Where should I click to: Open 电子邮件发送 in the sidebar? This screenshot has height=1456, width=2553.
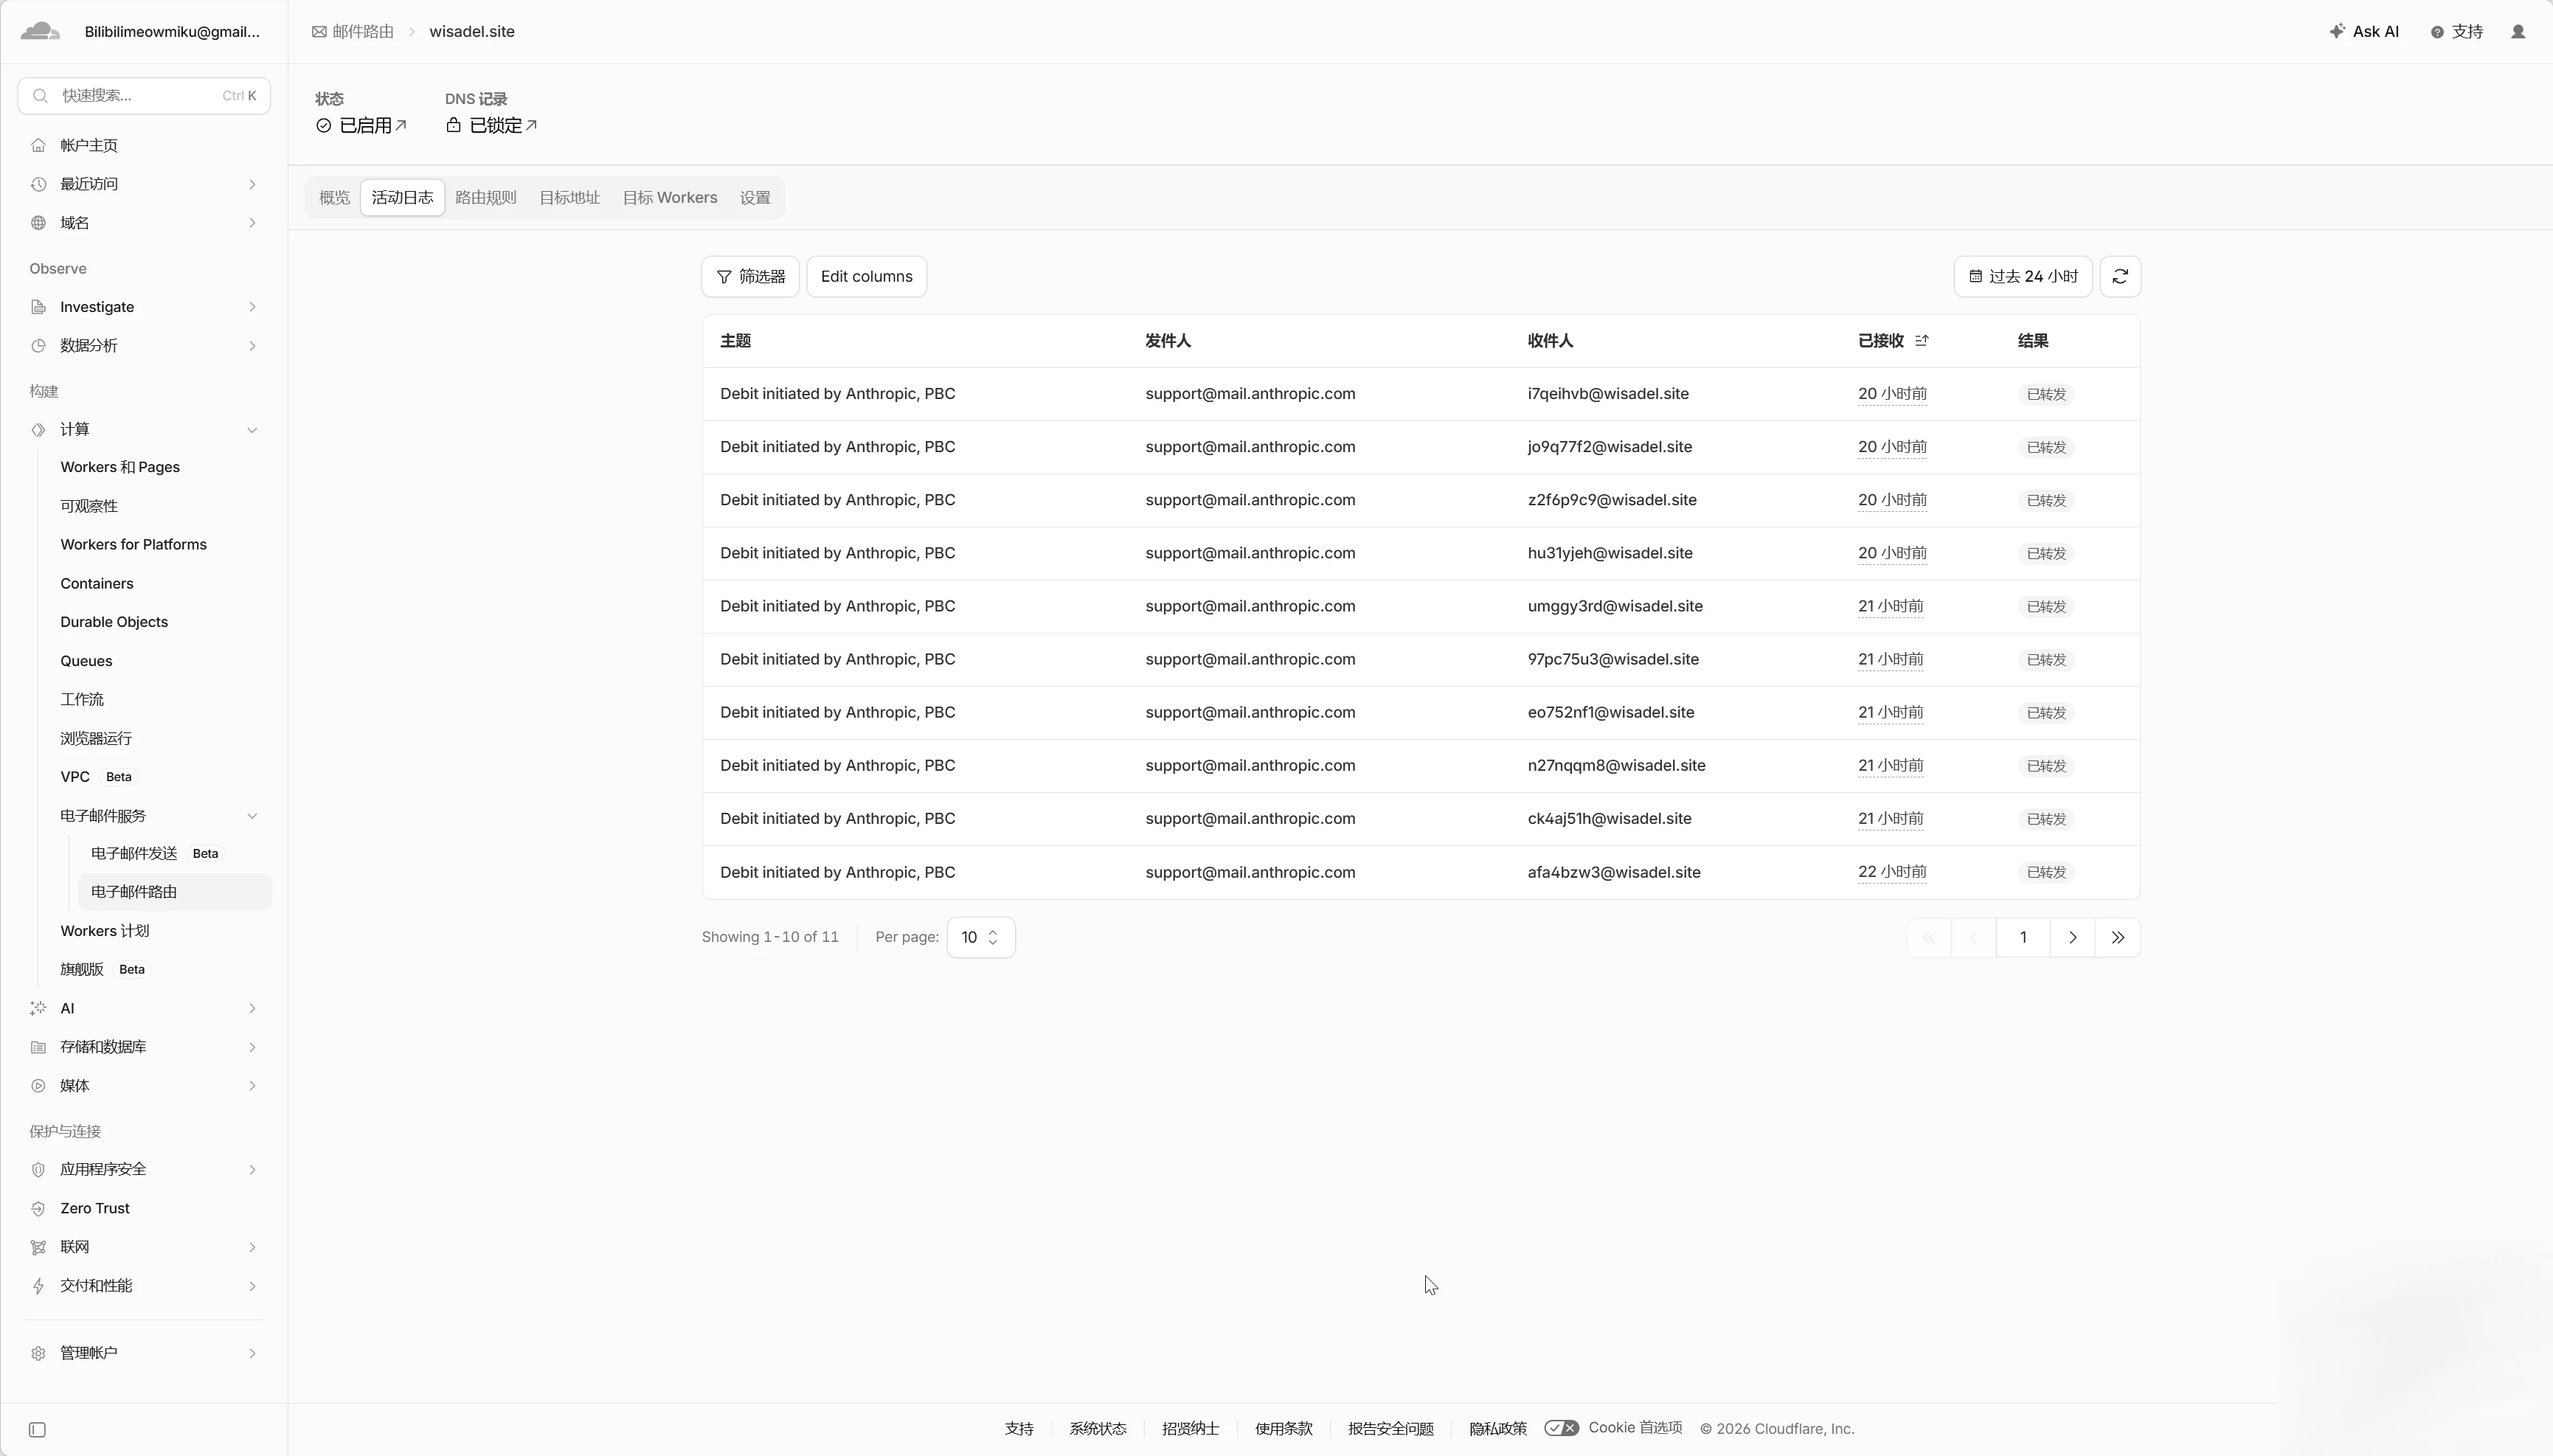click(x=134, y=853)
